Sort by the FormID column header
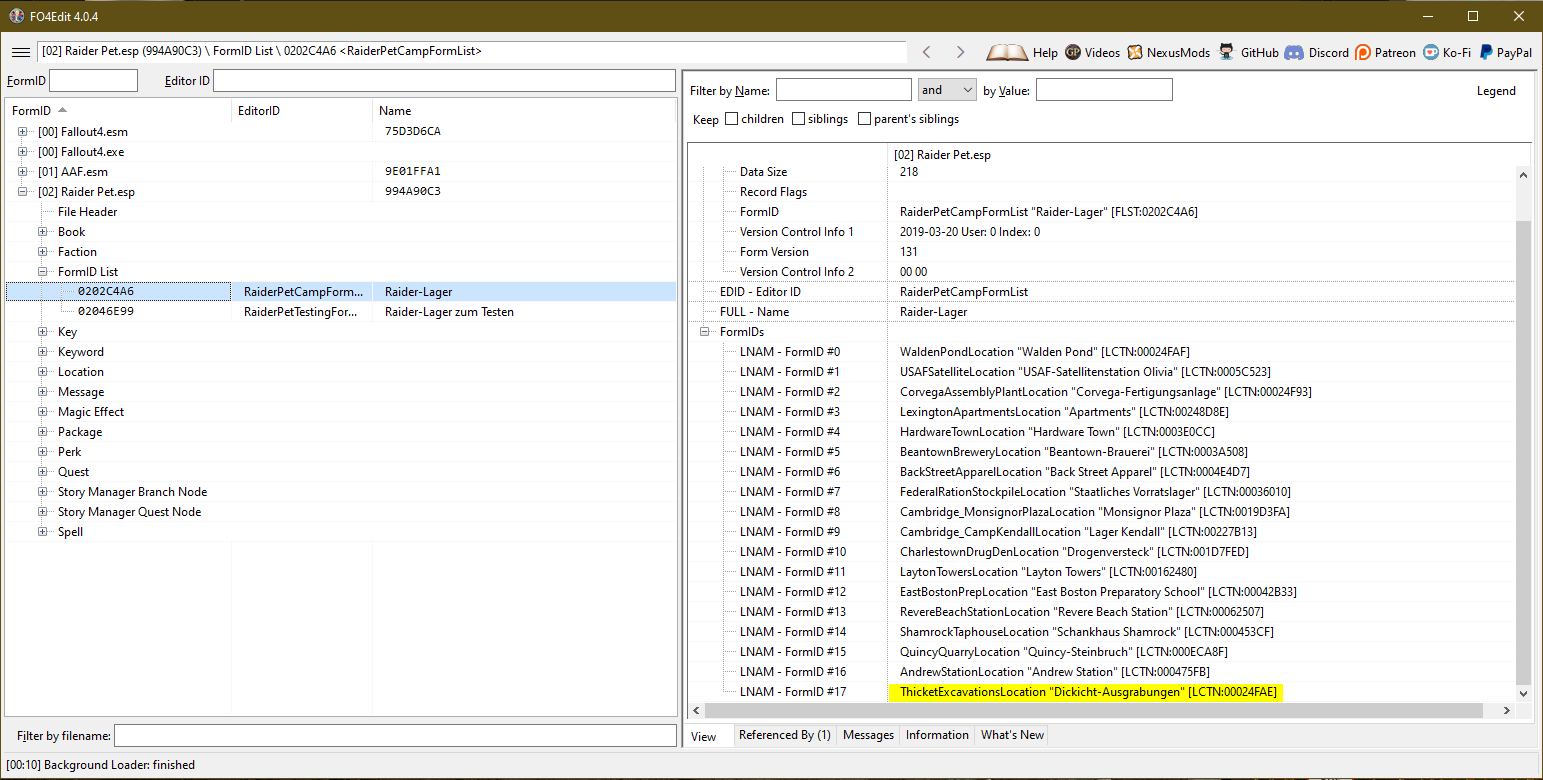This screenshot has height=780, width=1543. click(118, 111)
